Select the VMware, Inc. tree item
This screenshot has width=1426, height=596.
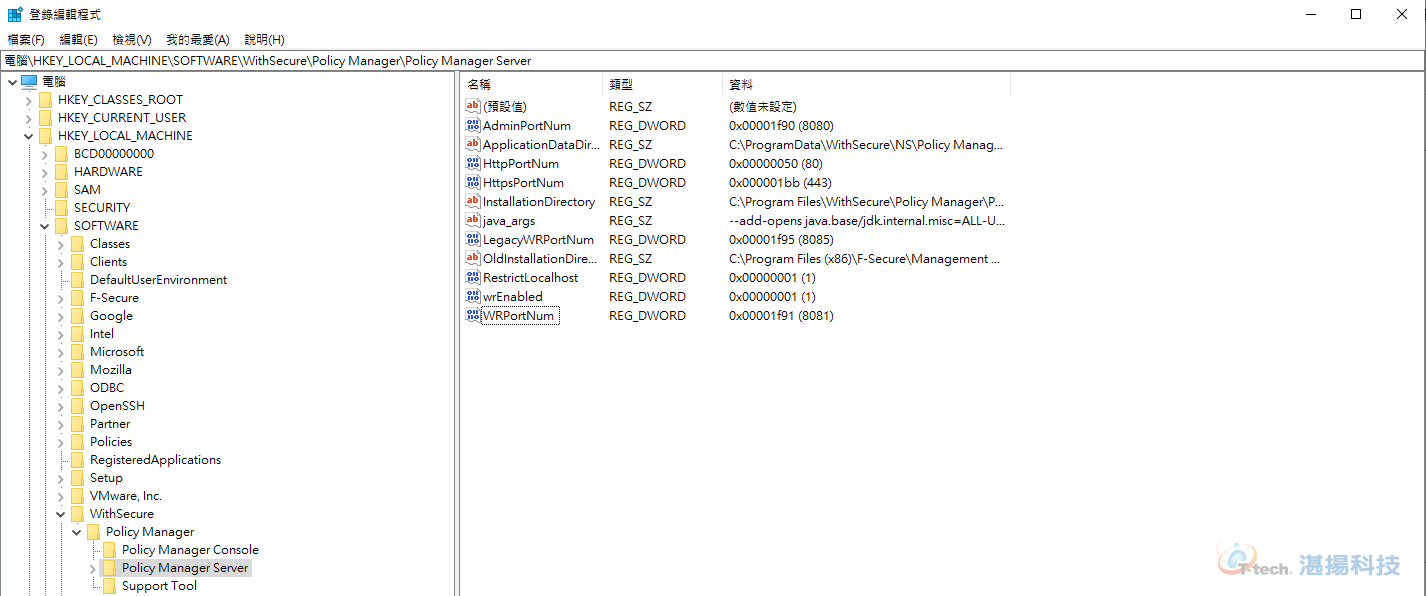[126, 496]
